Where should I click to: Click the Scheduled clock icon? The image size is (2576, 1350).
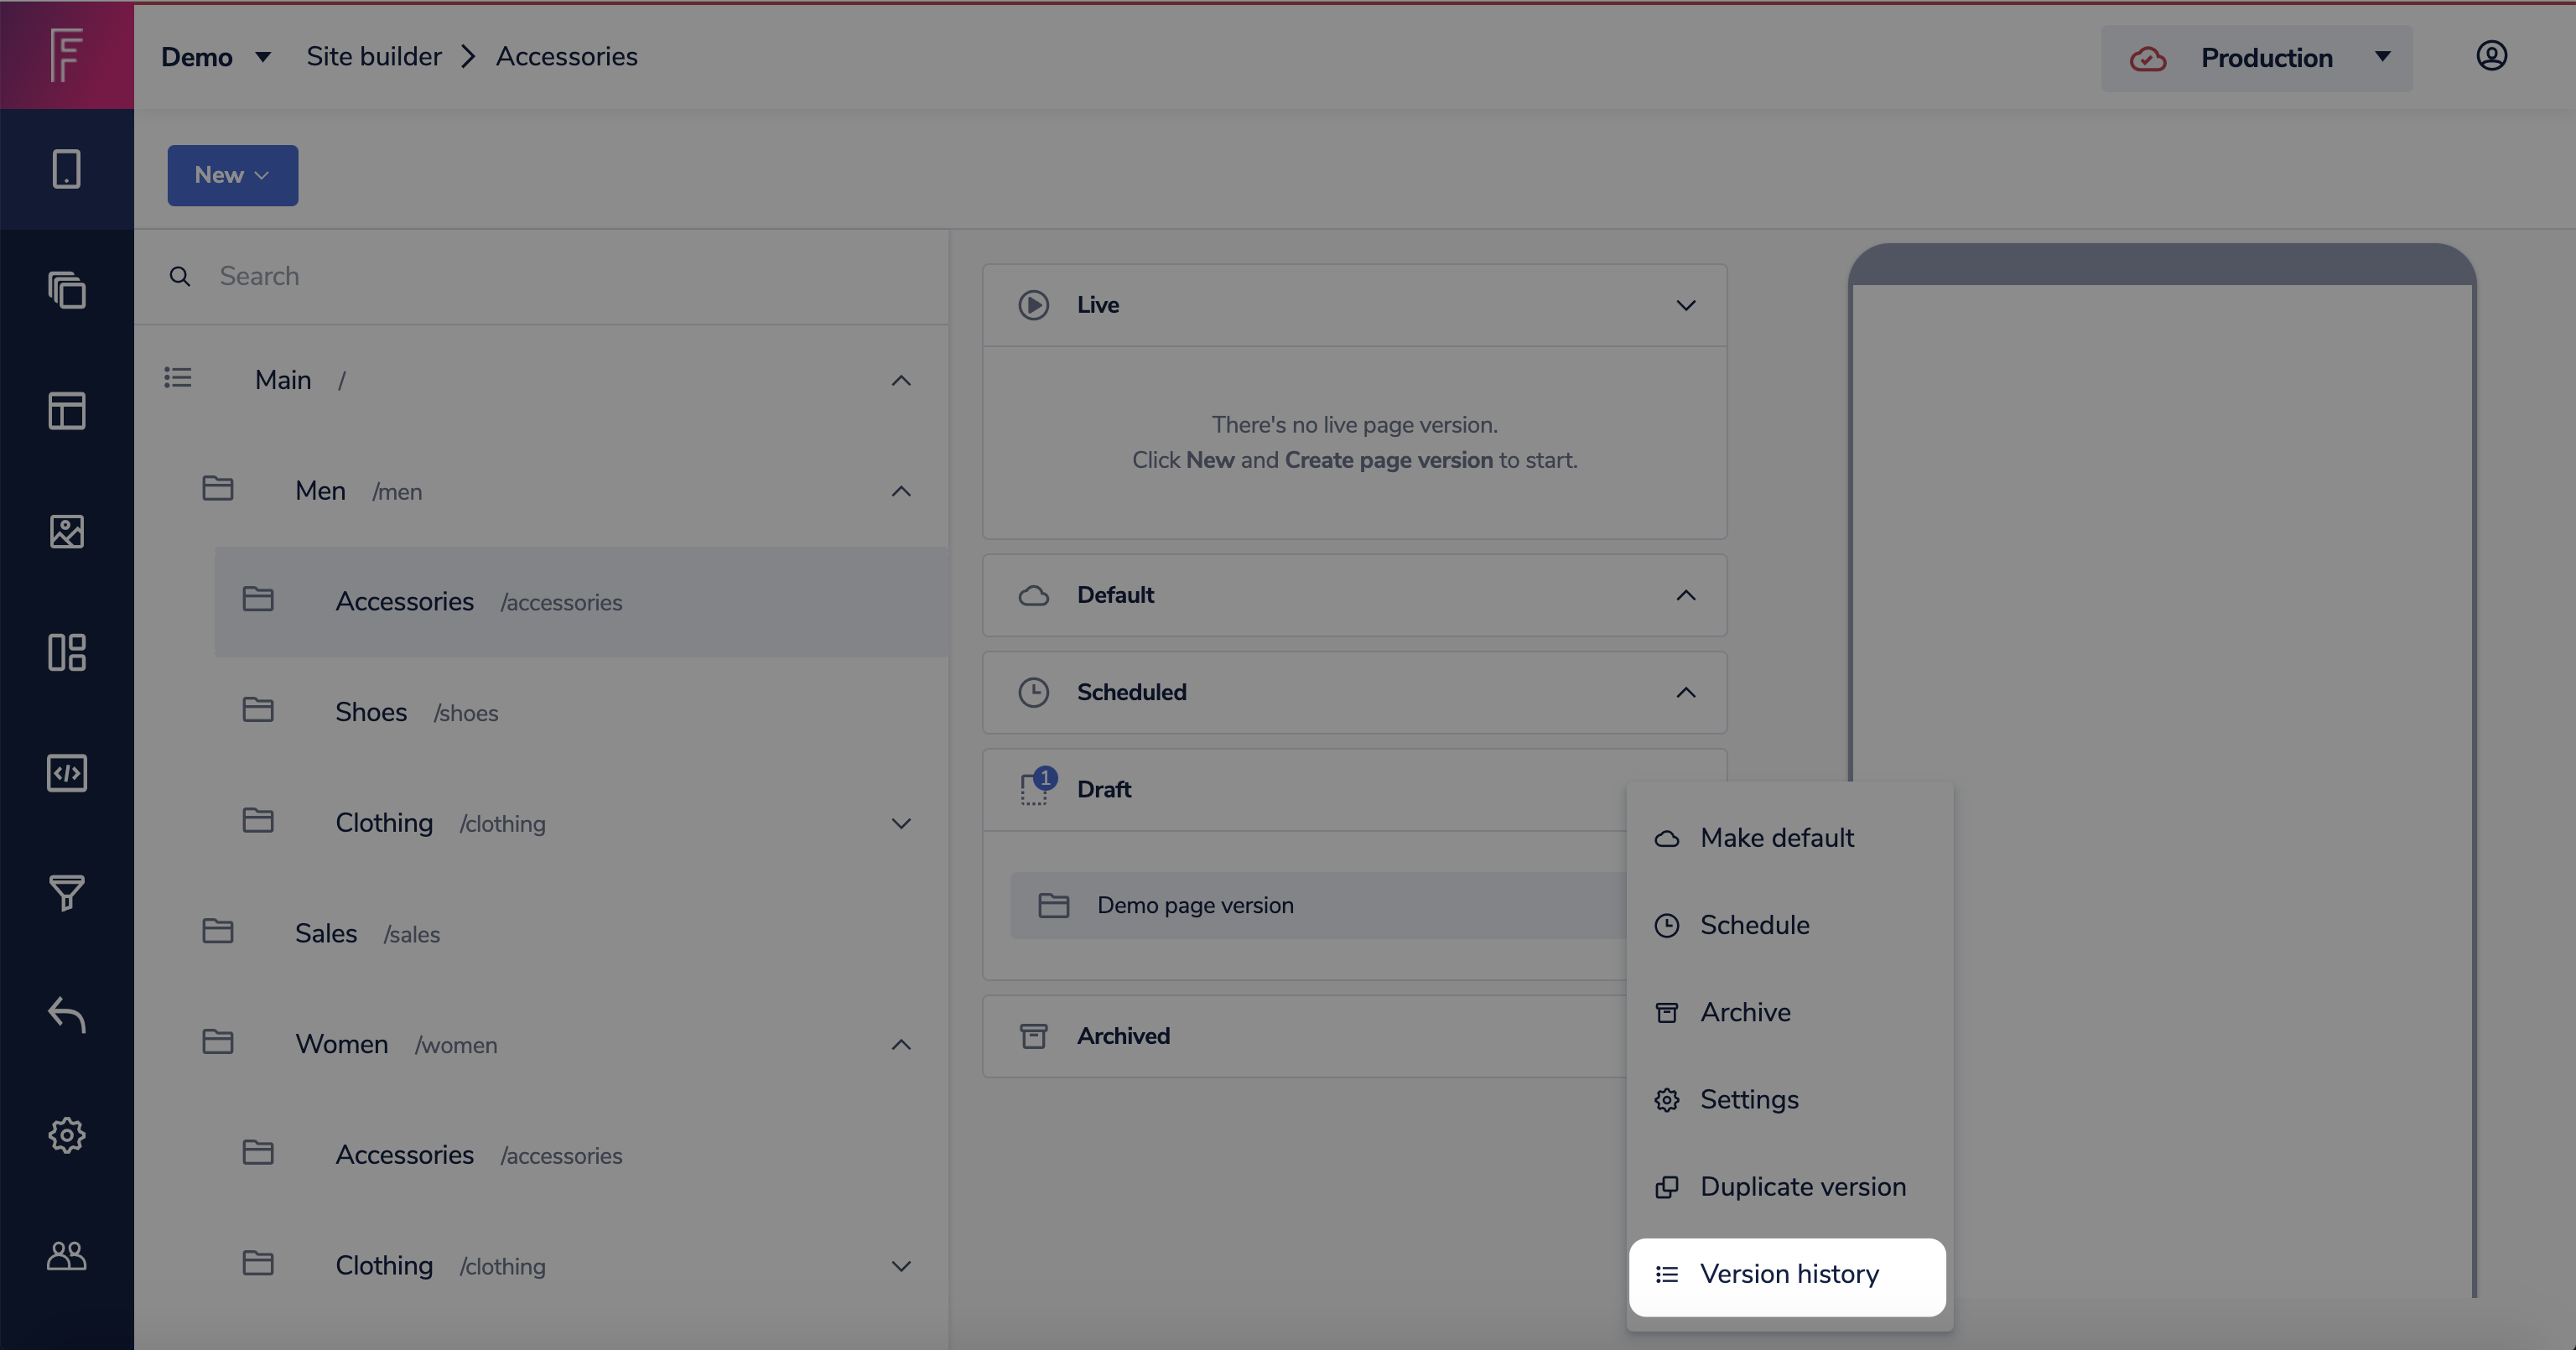(x=1034, y=693)
